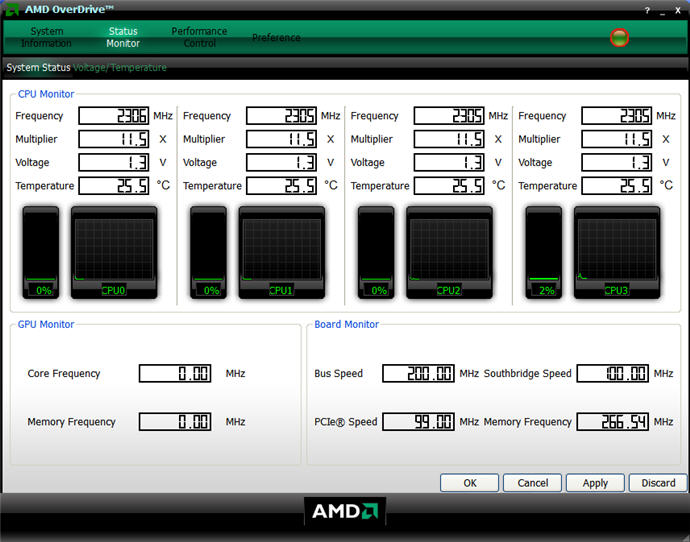This screenshot has height=542, width=690.
Task: Click the GPU Memory Frequency field 0.00
Action: click(x=175, y=422)
